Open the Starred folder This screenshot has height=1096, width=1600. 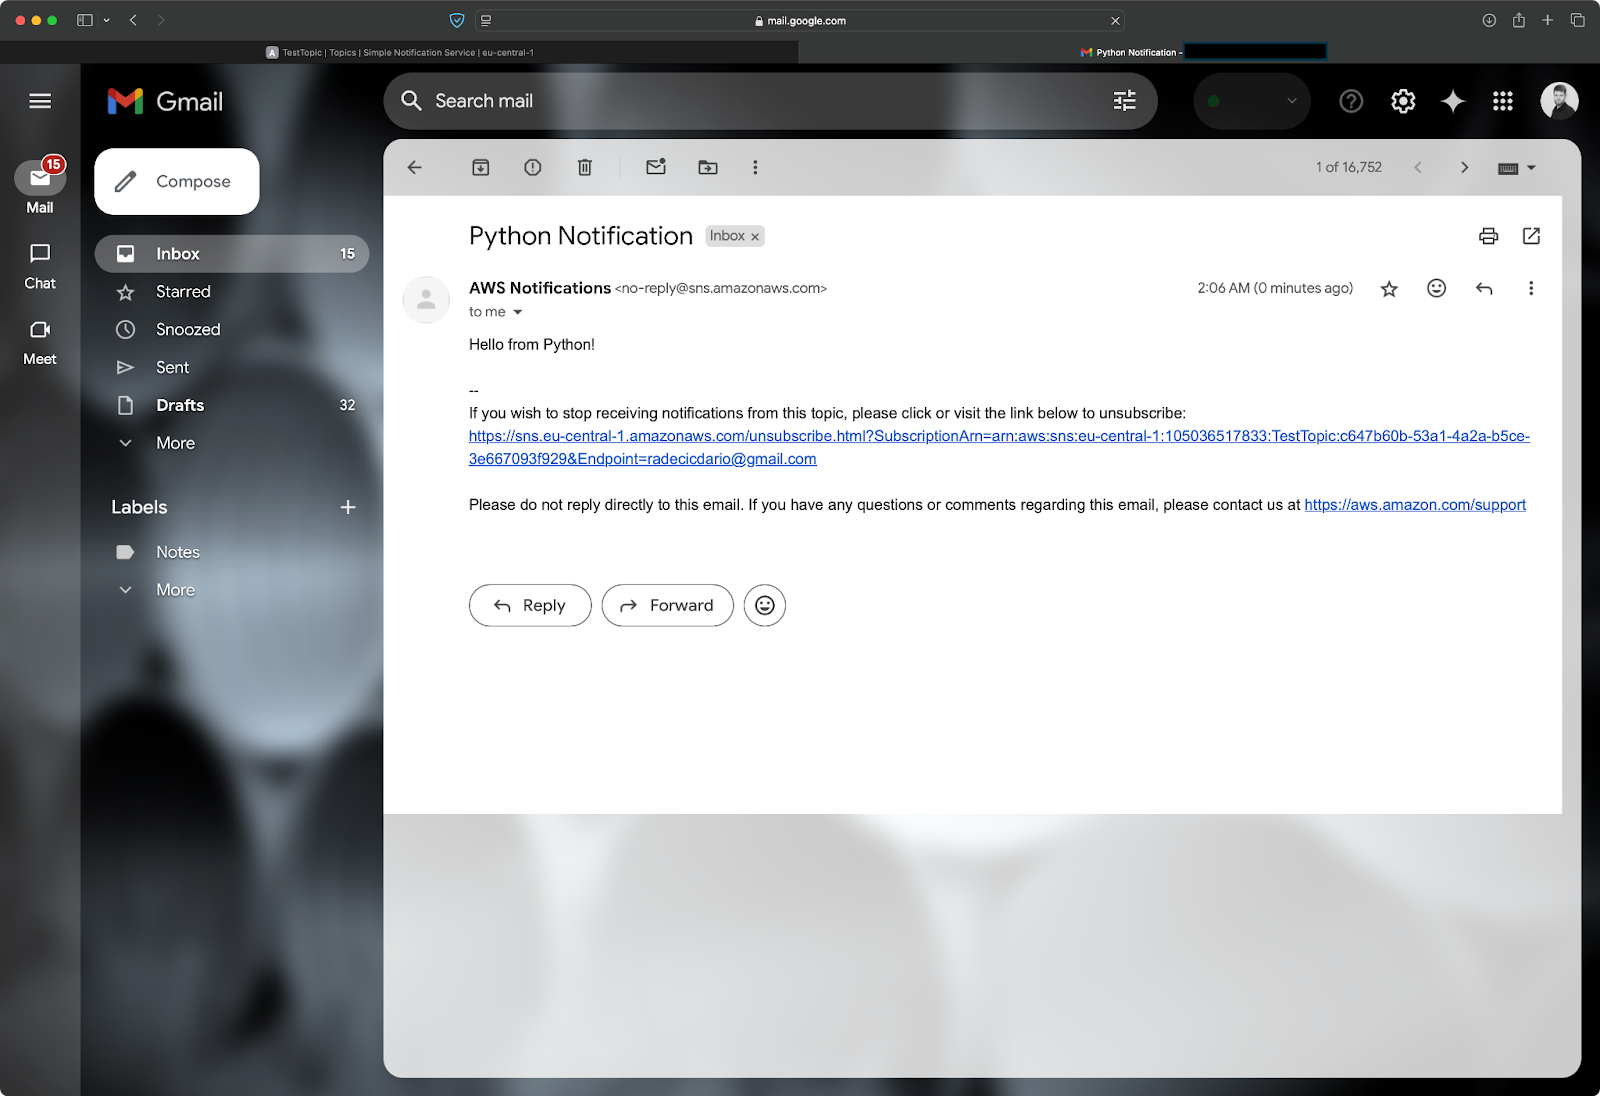click(x=232, y=292)
